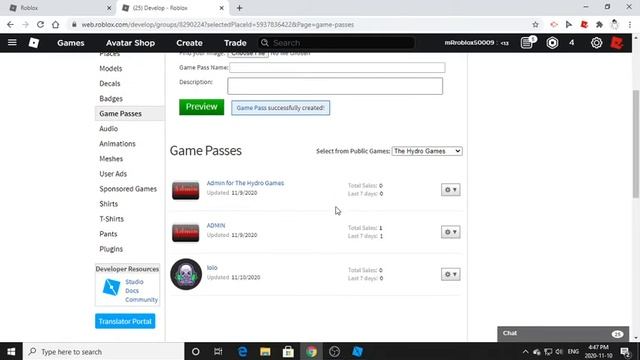Viewport: 640px width, 360px height.
Task: Open the notifications feed icon
Action: (x=527, y=42)
